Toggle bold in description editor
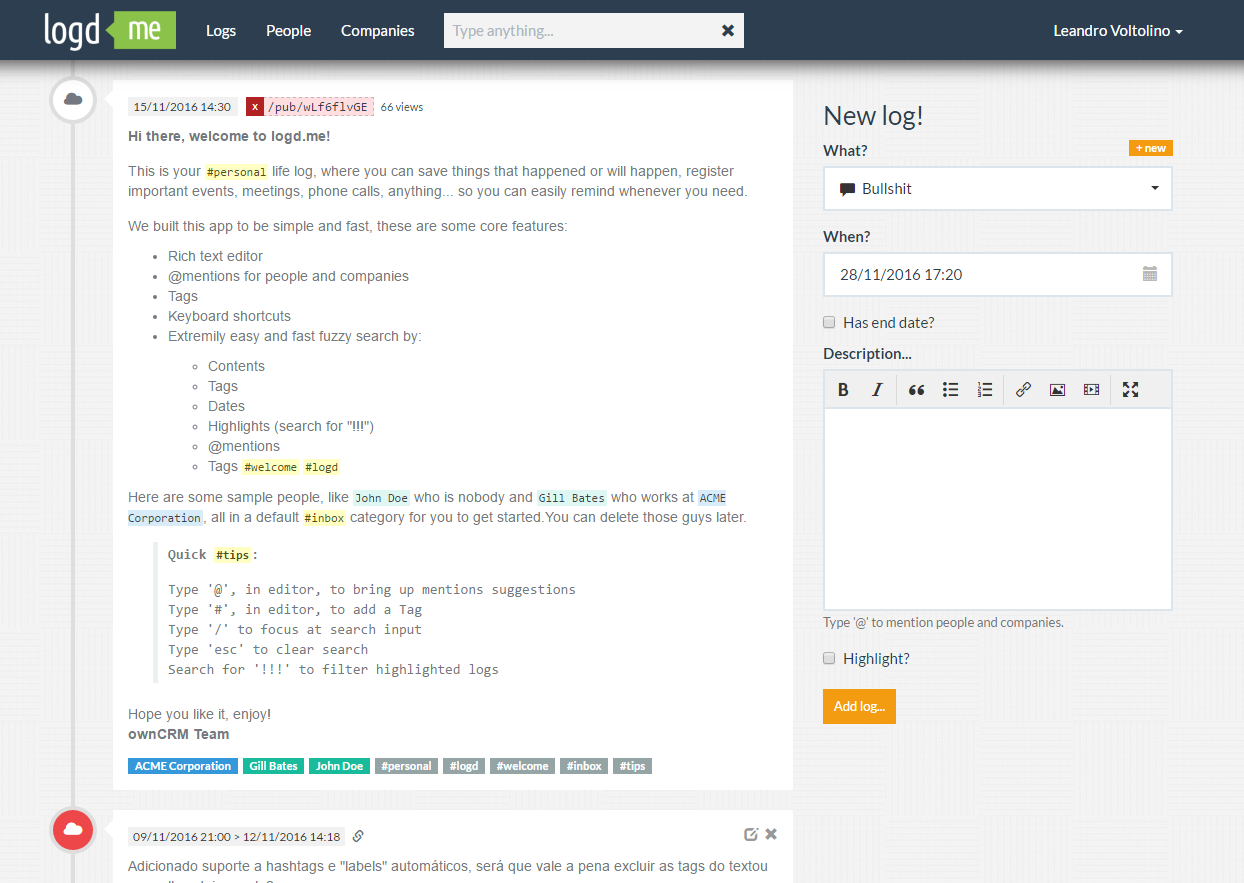The image size is (1244, 883). click(x=843, y=390)
